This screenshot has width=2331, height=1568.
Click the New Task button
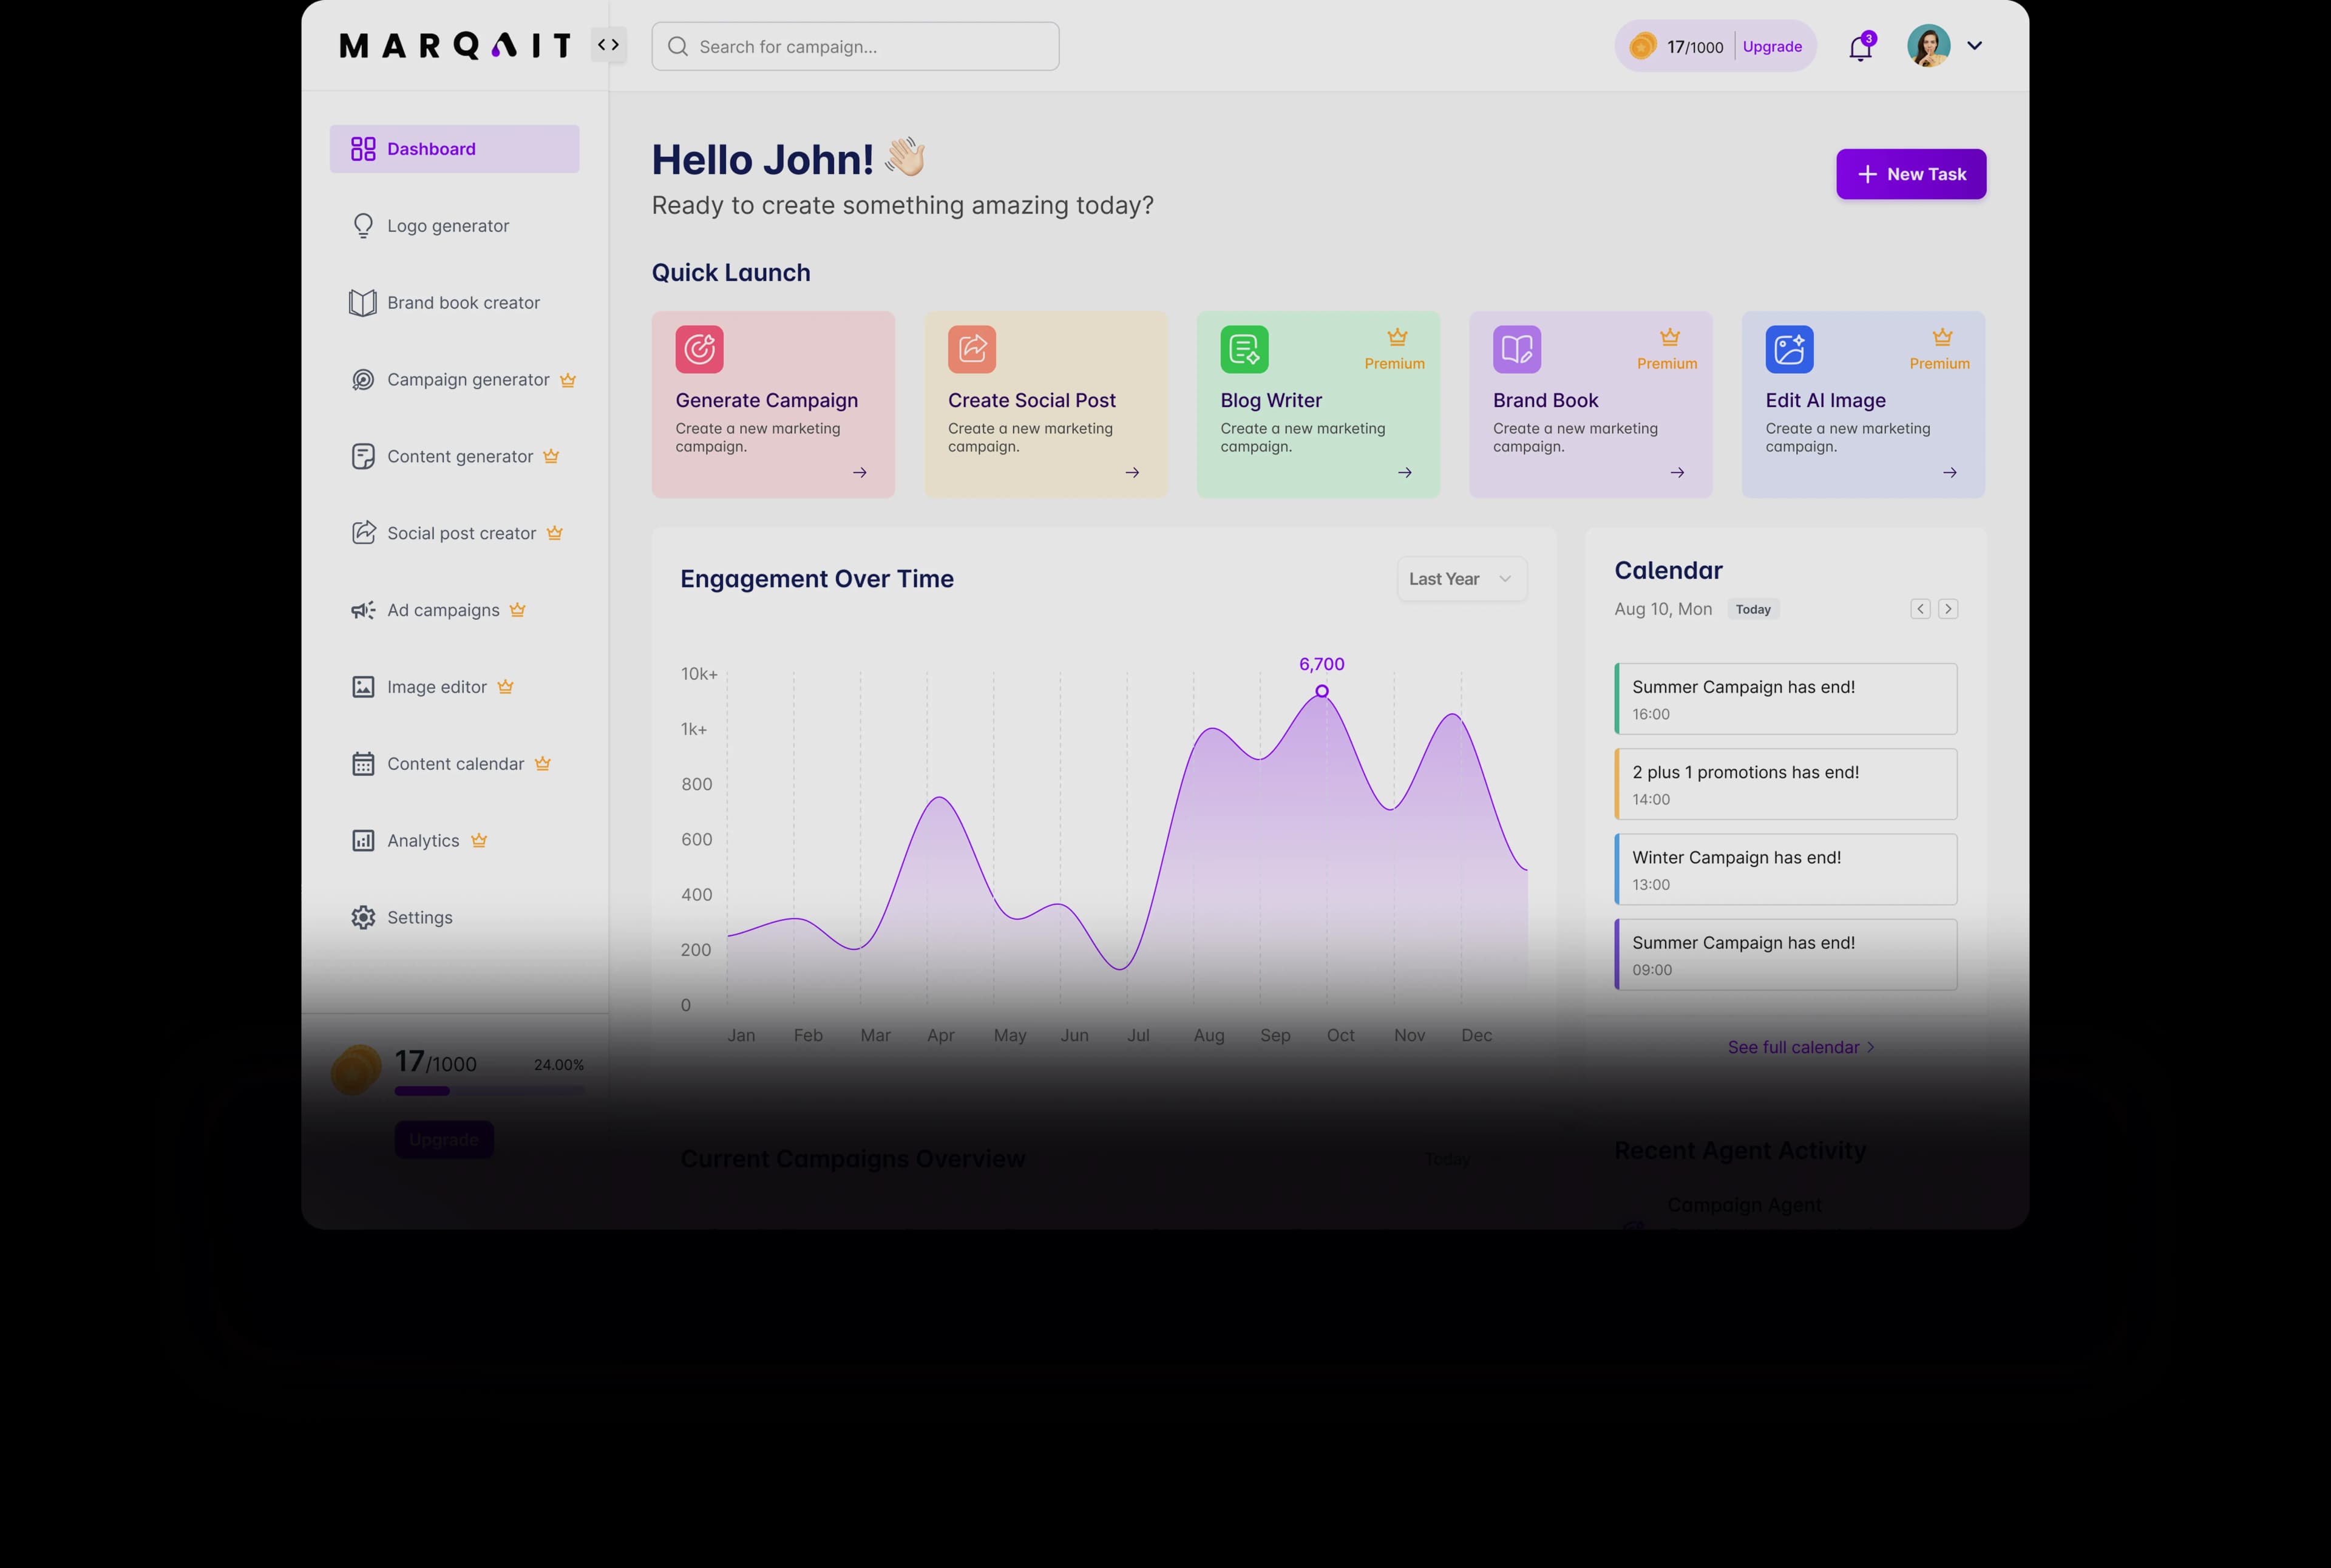tap(1910, 173)
